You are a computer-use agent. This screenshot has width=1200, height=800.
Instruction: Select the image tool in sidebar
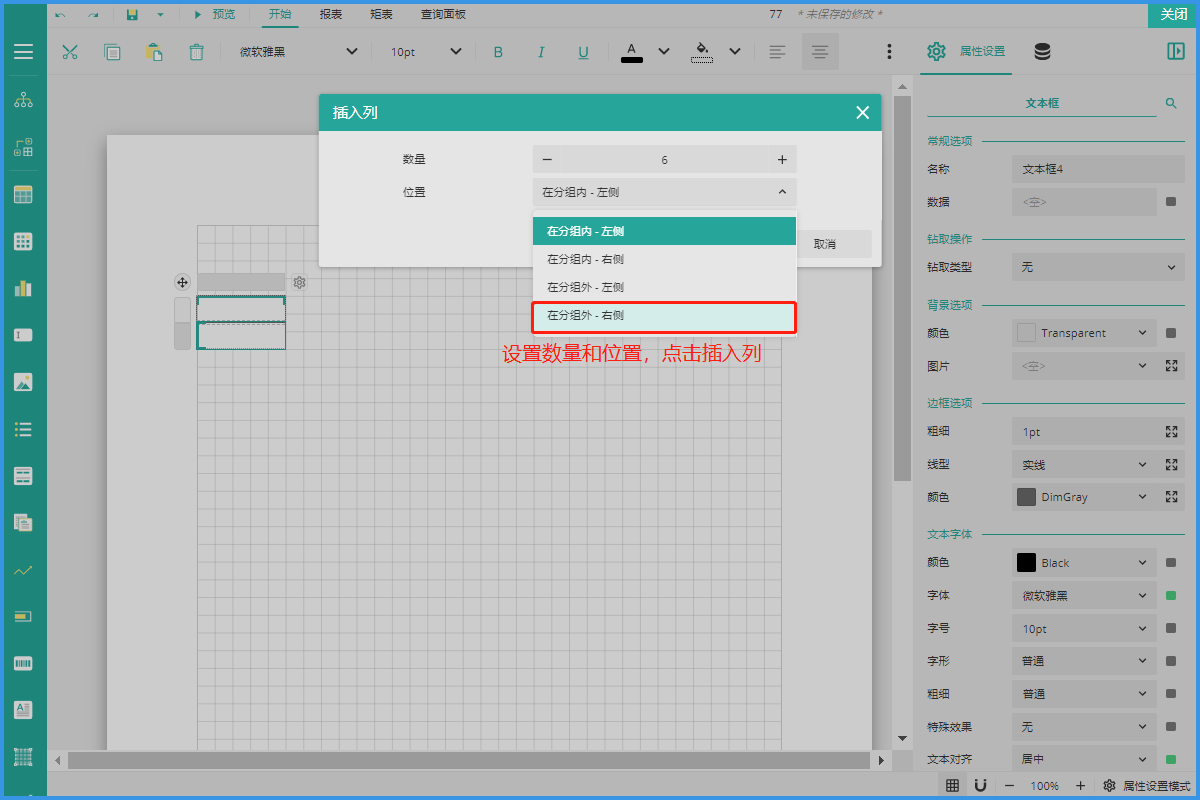23,381
